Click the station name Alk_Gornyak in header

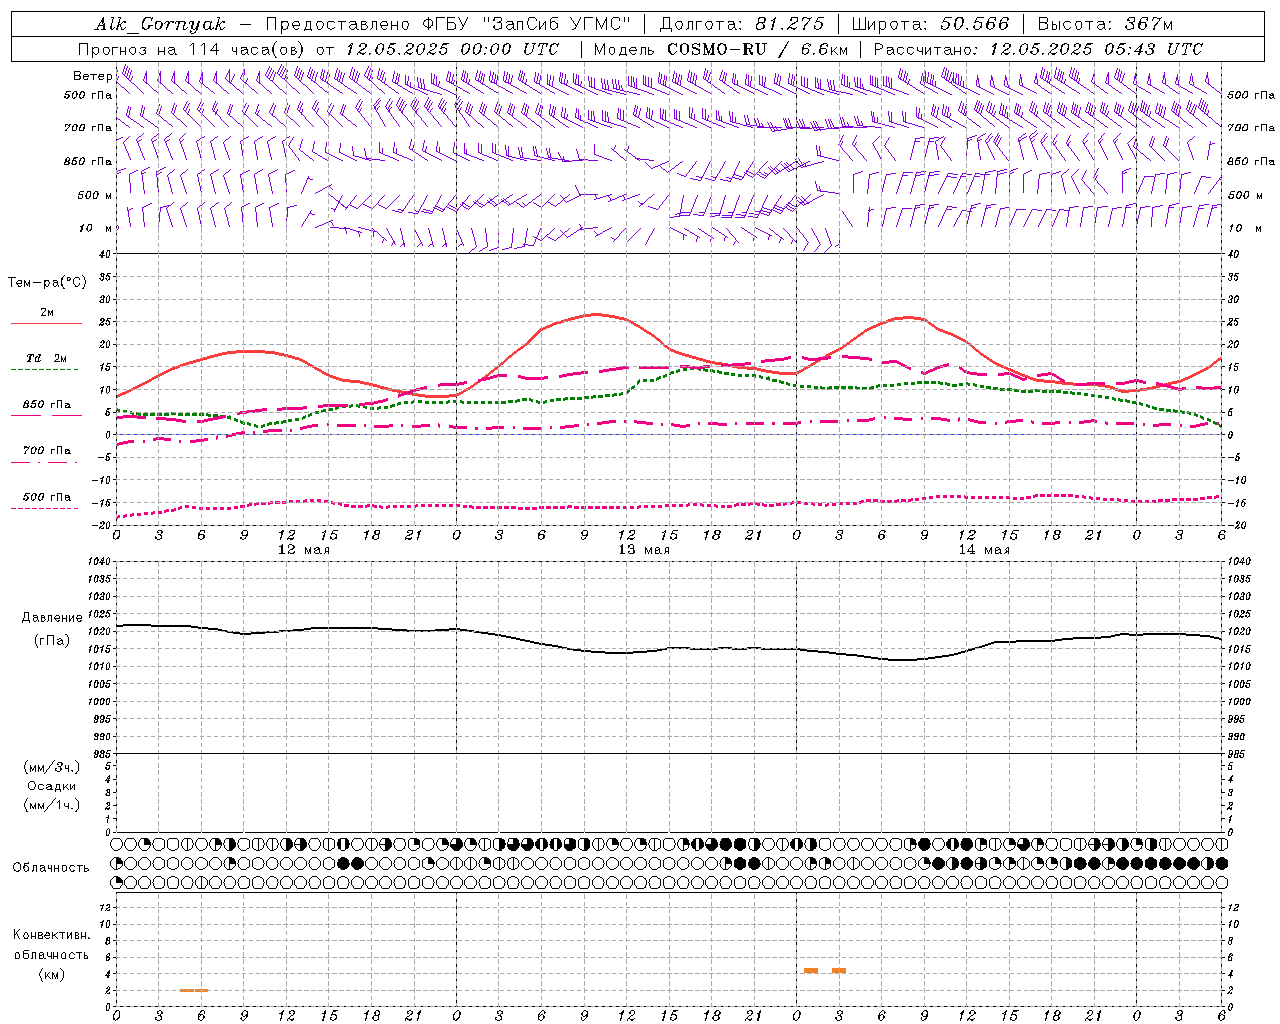(160, 24)
